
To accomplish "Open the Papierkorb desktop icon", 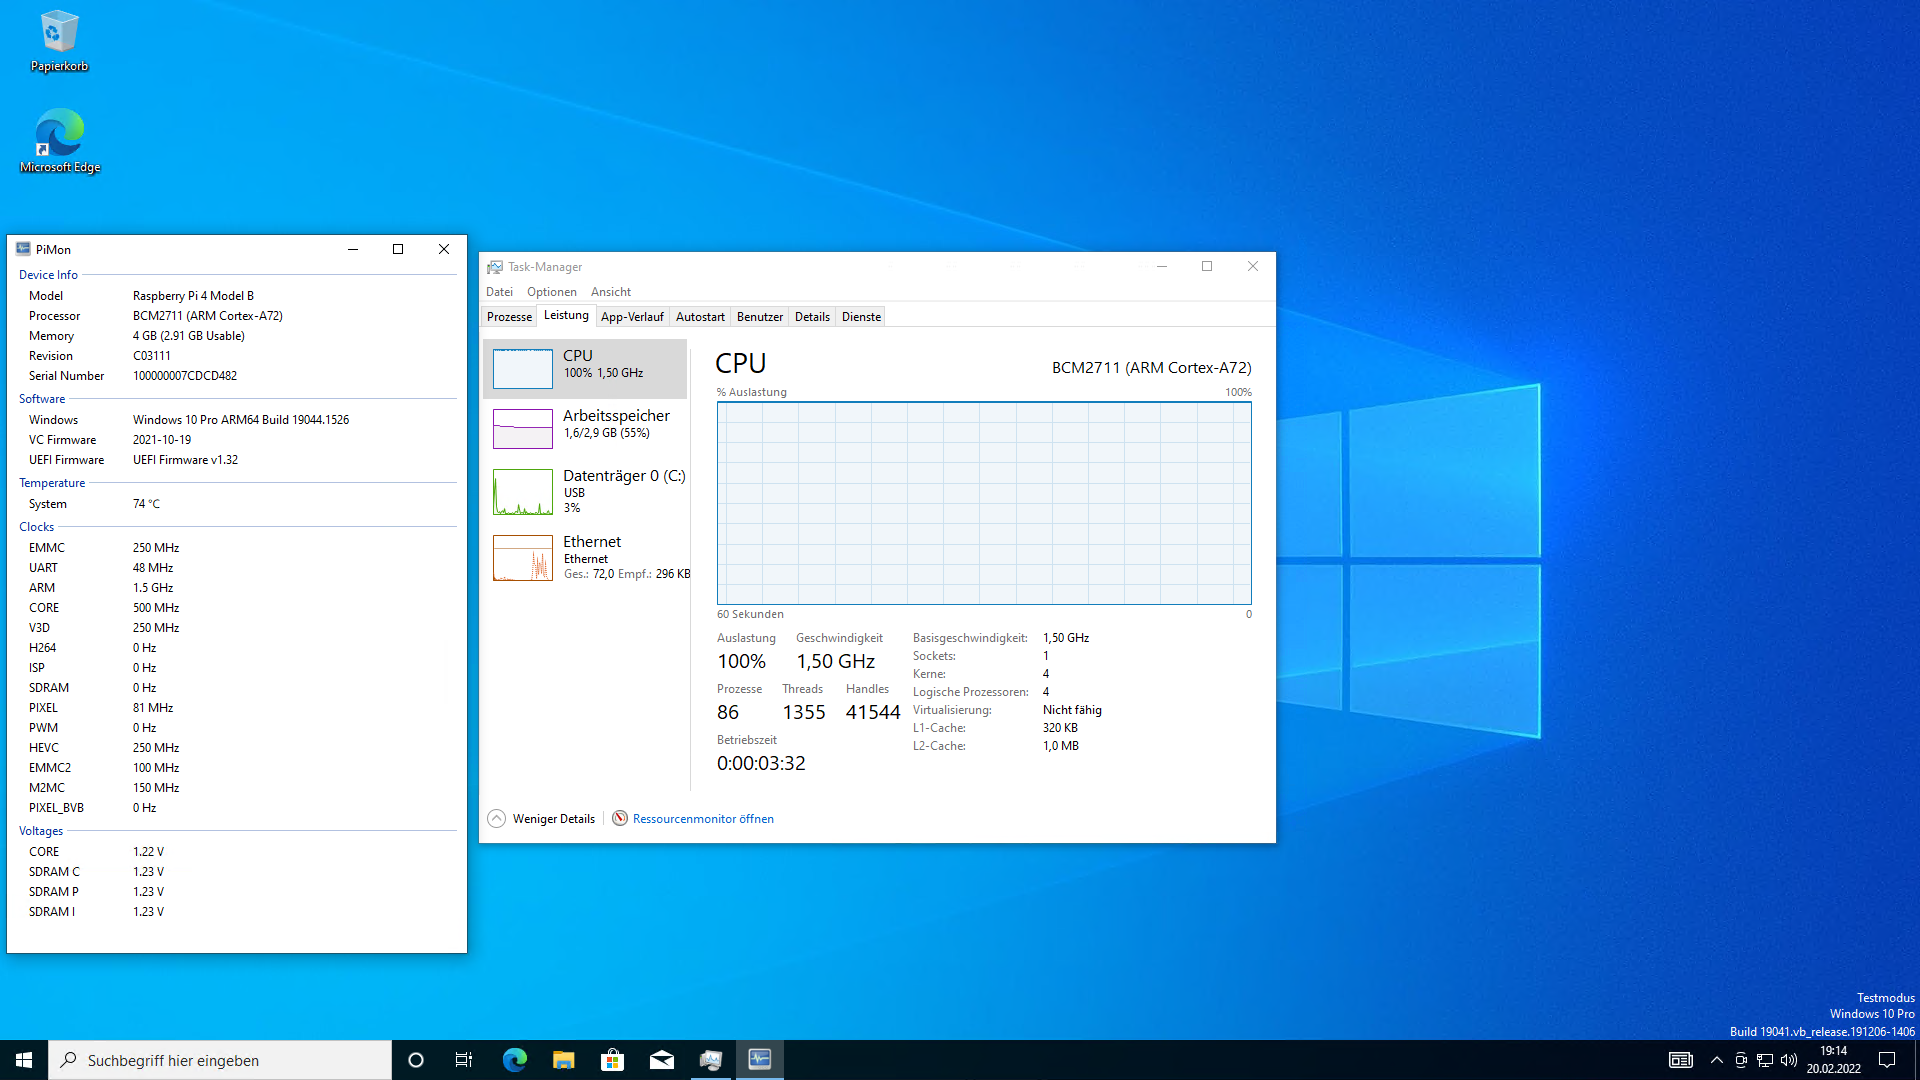I will point(59,42).
